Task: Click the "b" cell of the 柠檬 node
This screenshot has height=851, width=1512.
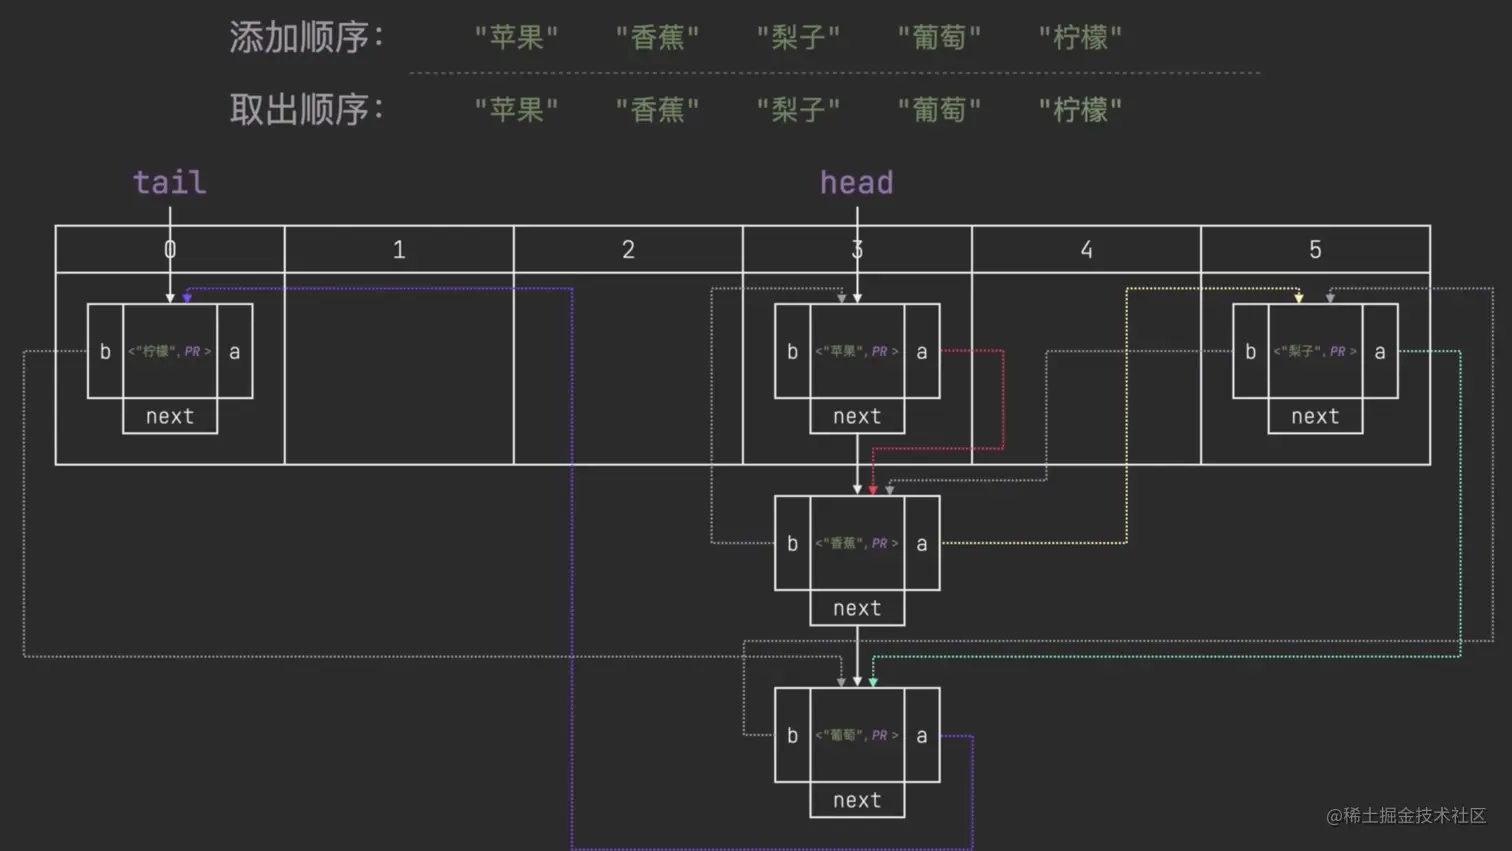Action: point(105,351)
